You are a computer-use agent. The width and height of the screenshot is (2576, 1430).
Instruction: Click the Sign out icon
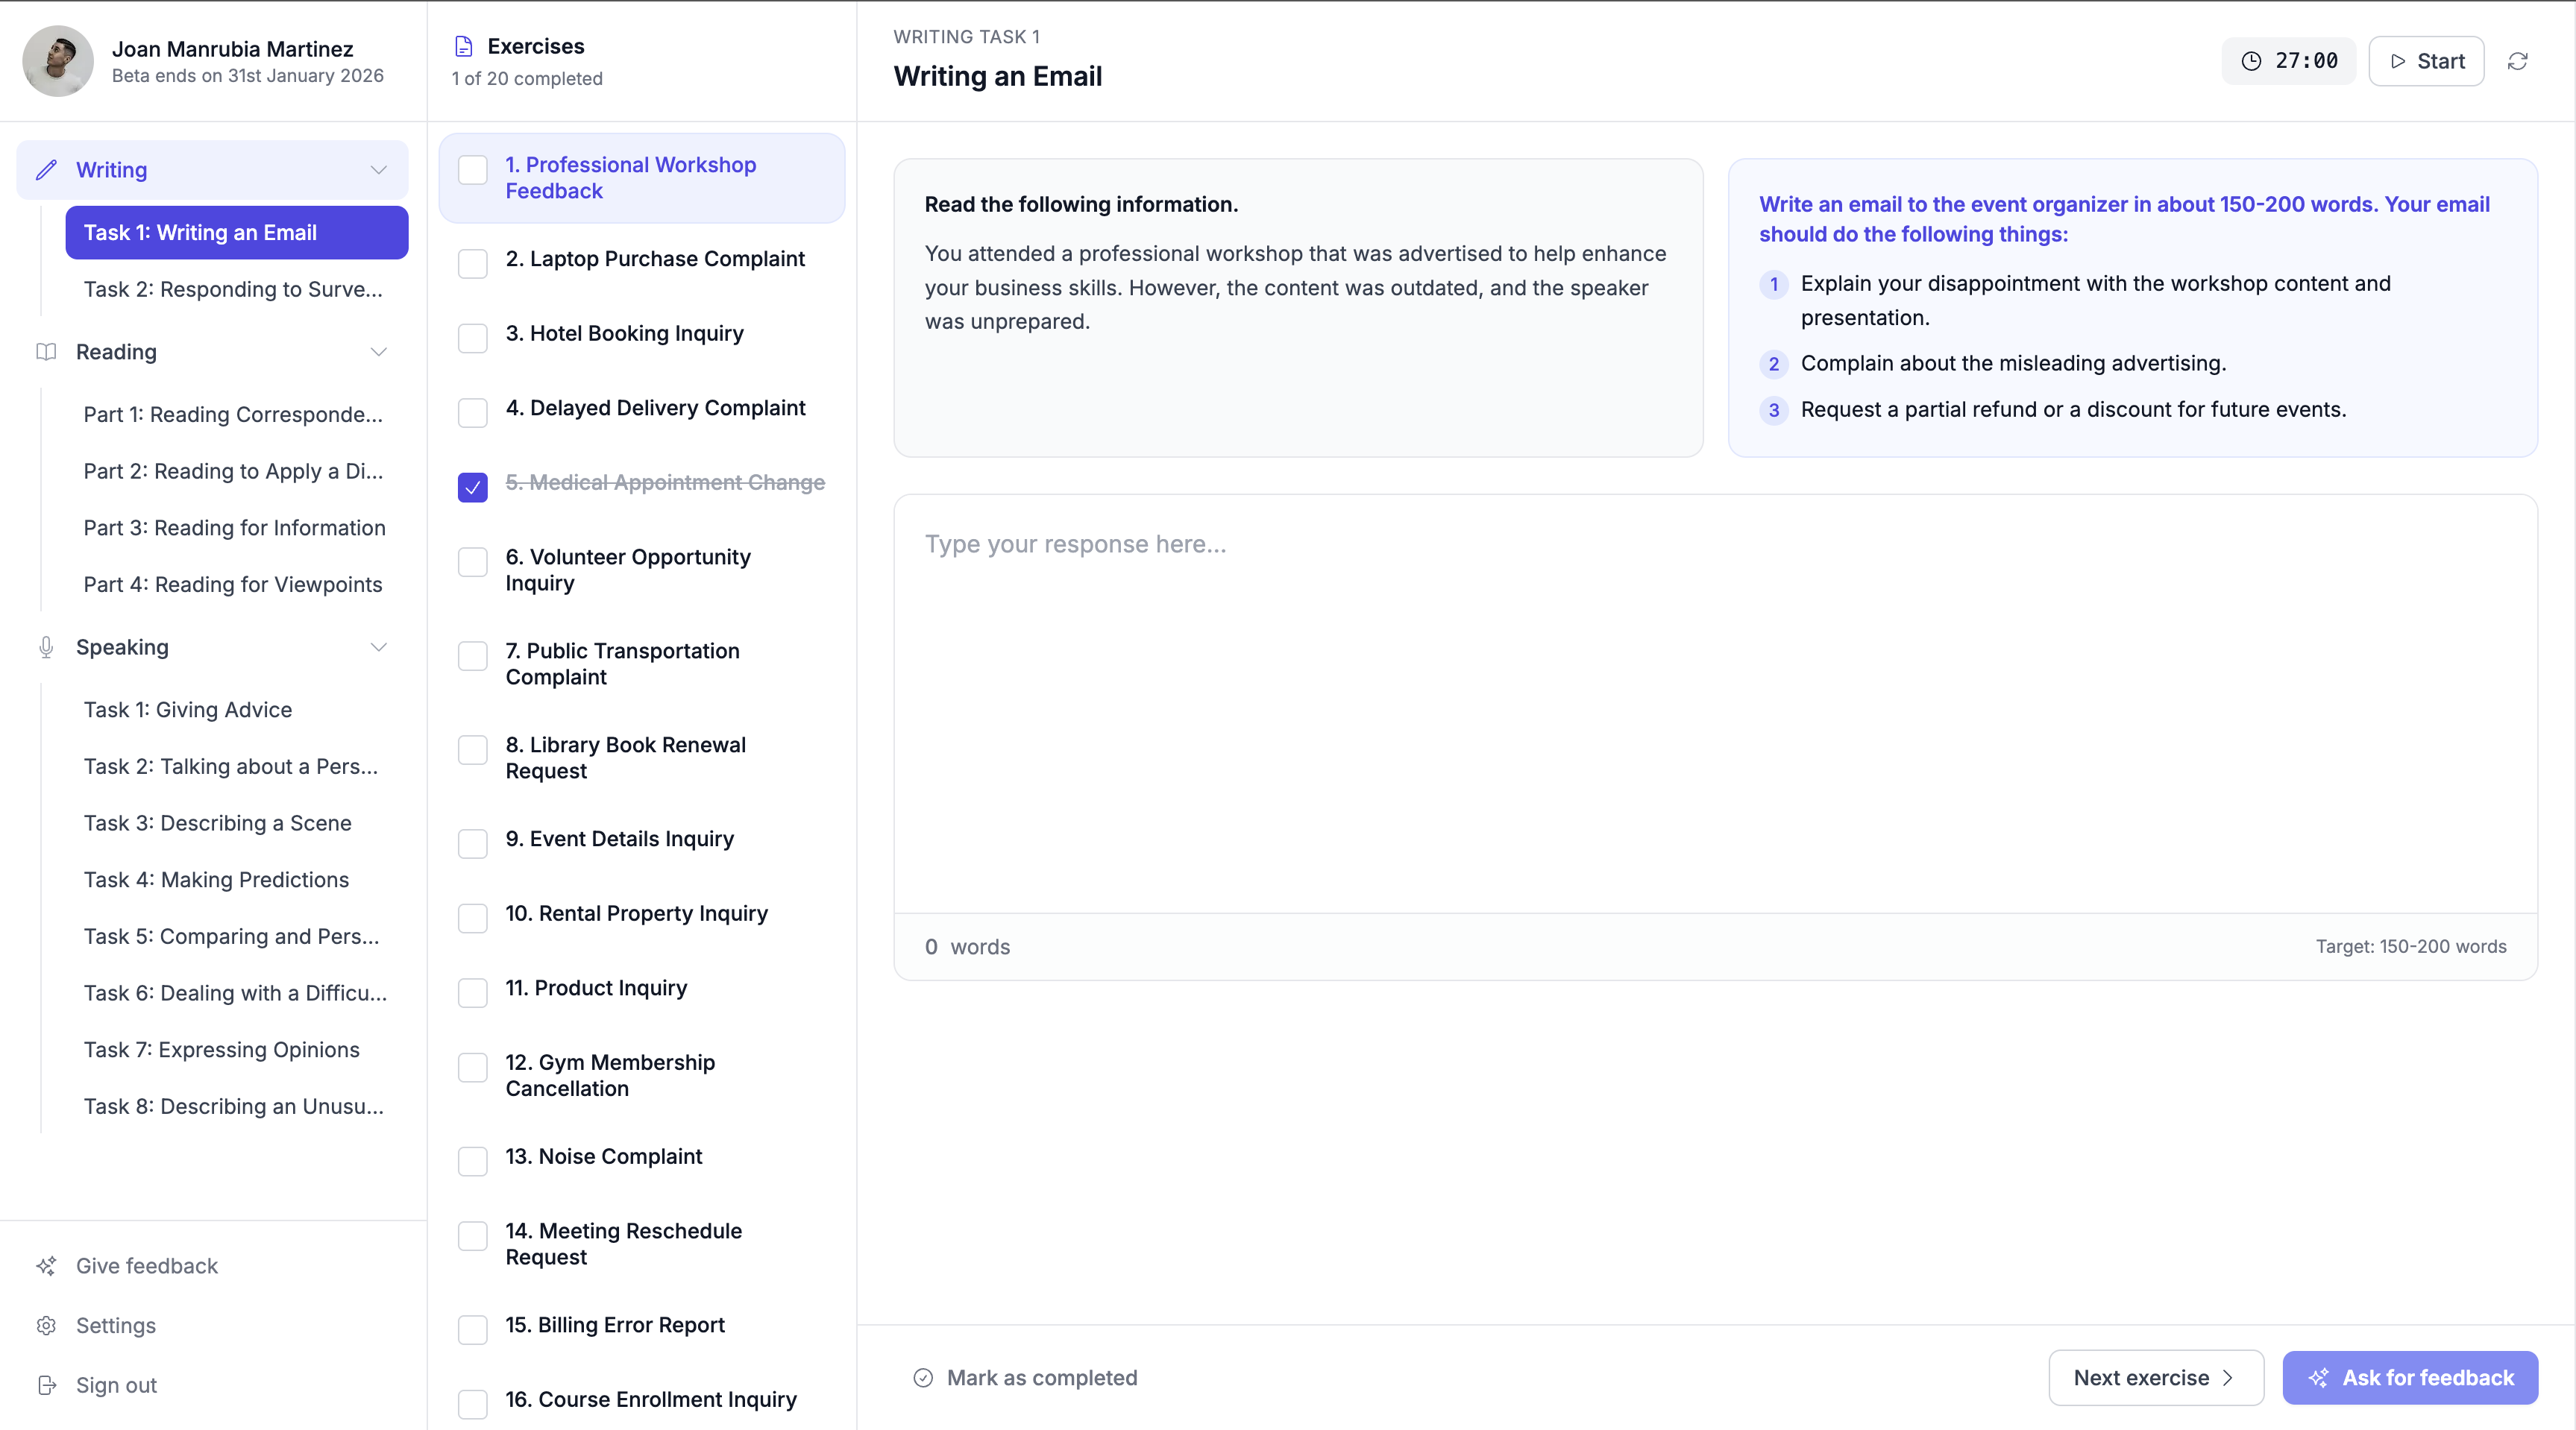46,1385
